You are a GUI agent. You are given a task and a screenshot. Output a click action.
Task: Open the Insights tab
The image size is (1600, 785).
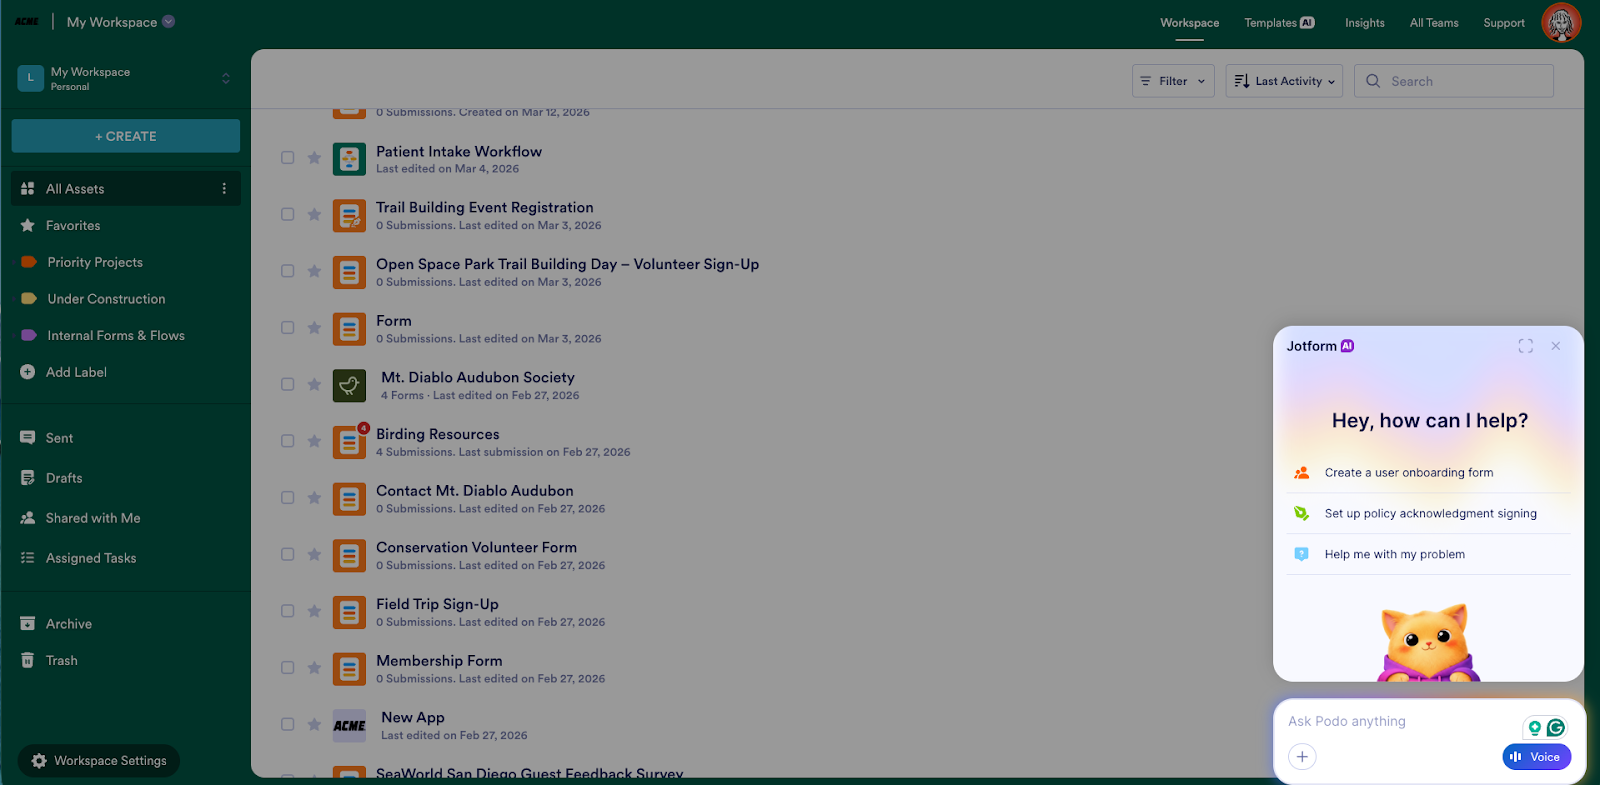(1365, 23)
